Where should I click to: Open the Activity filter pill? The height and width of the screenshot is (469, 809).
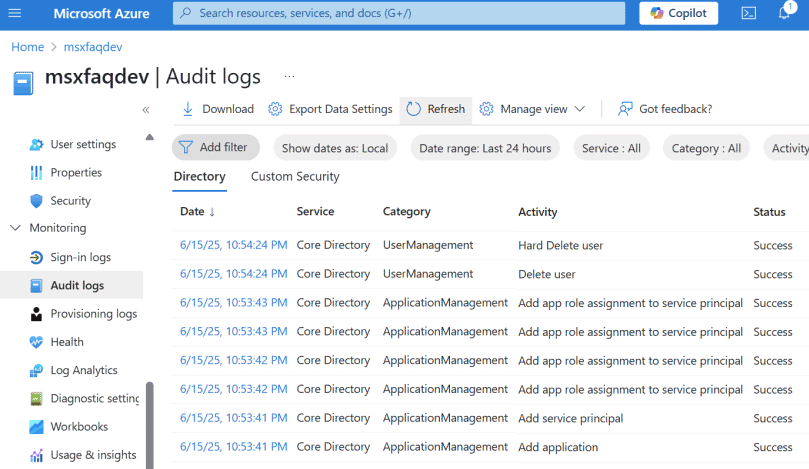787,148
